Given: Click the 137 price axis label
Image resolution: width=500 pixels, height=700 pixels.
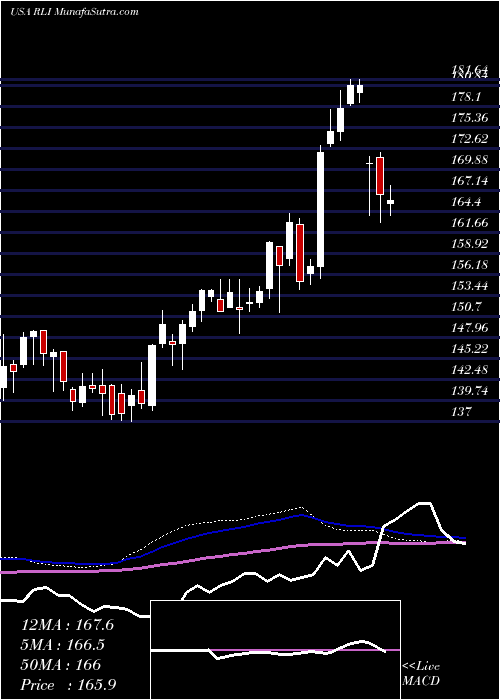Looking at the screenshot, I should (461, 412).
